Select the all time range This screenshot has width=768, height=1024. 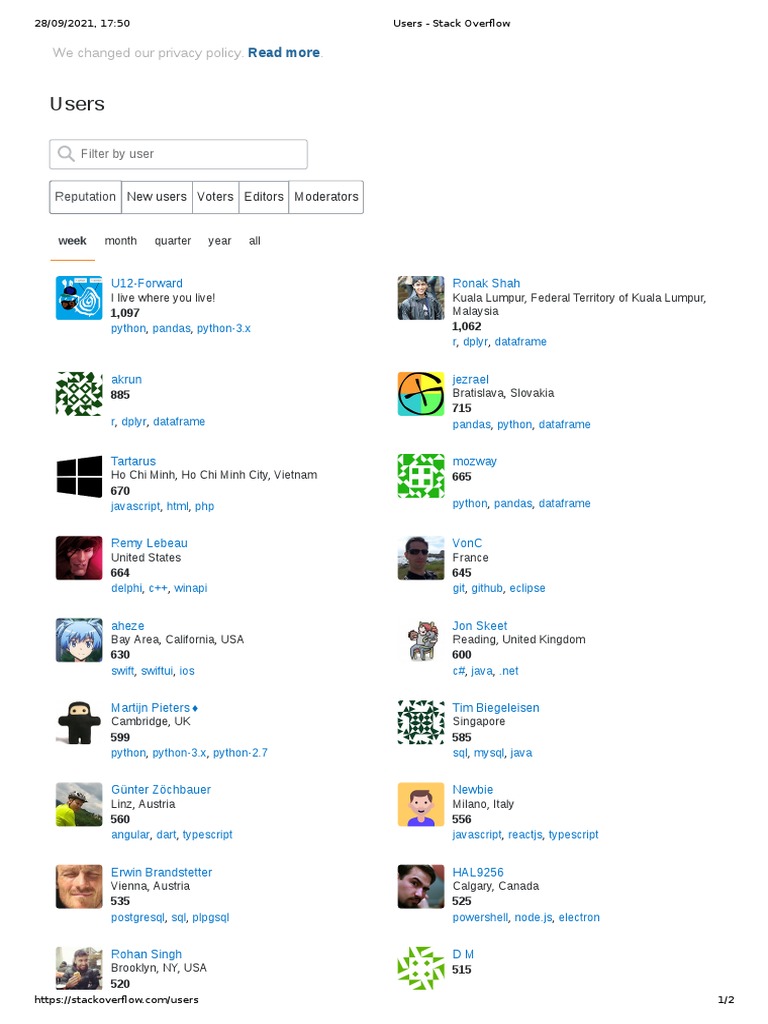pos(255,241)
